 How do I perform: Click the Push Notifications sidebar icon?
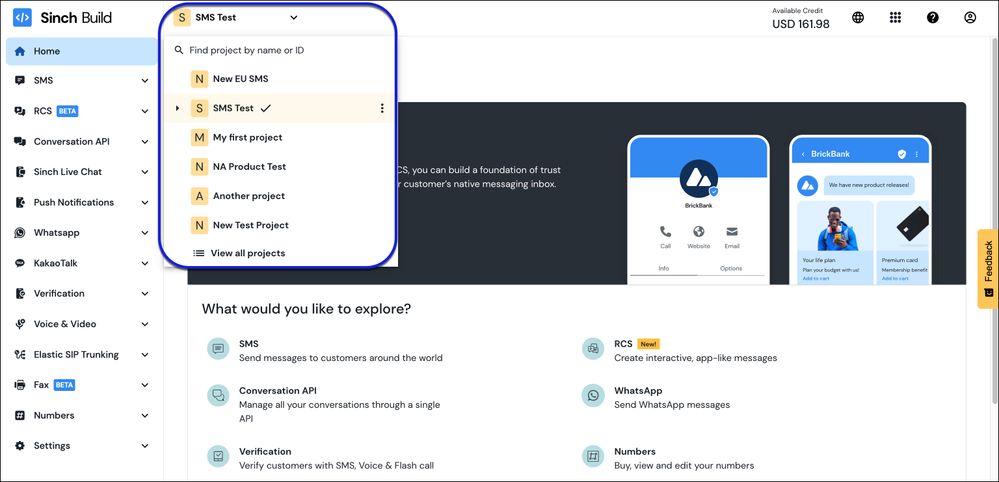pos(20,202)
